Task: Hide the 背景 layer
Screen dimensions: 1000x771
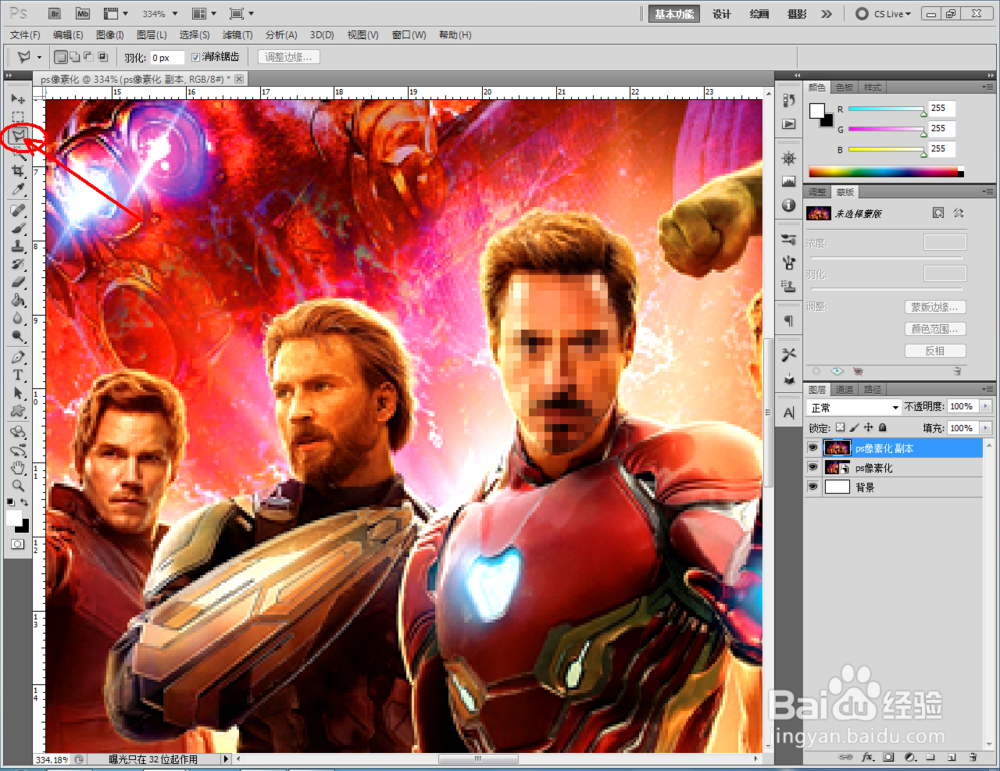Action: [812, 487]
